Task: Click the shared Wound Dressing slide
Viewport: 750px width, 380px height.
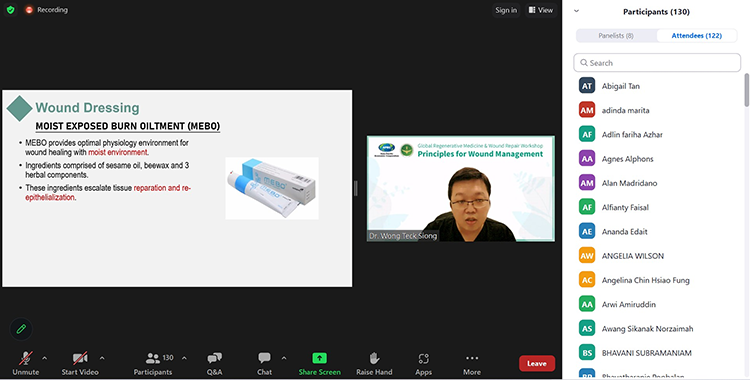Action: coord(177,189)
